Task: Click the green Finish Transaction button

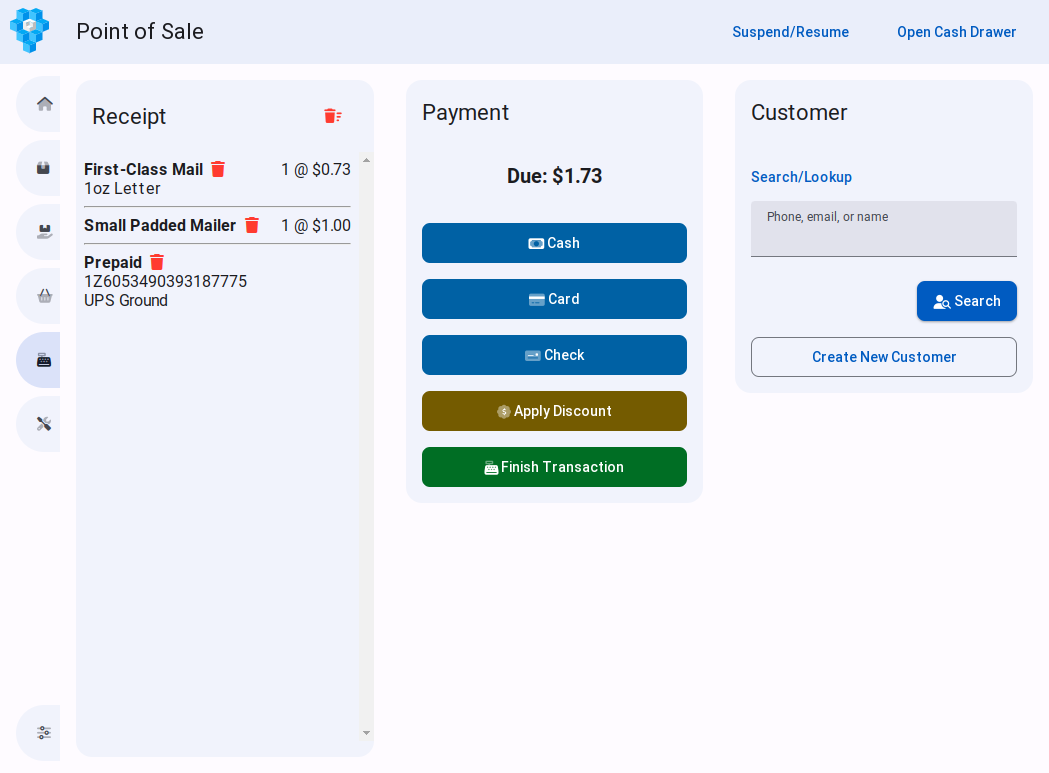Action: [554, 467]
